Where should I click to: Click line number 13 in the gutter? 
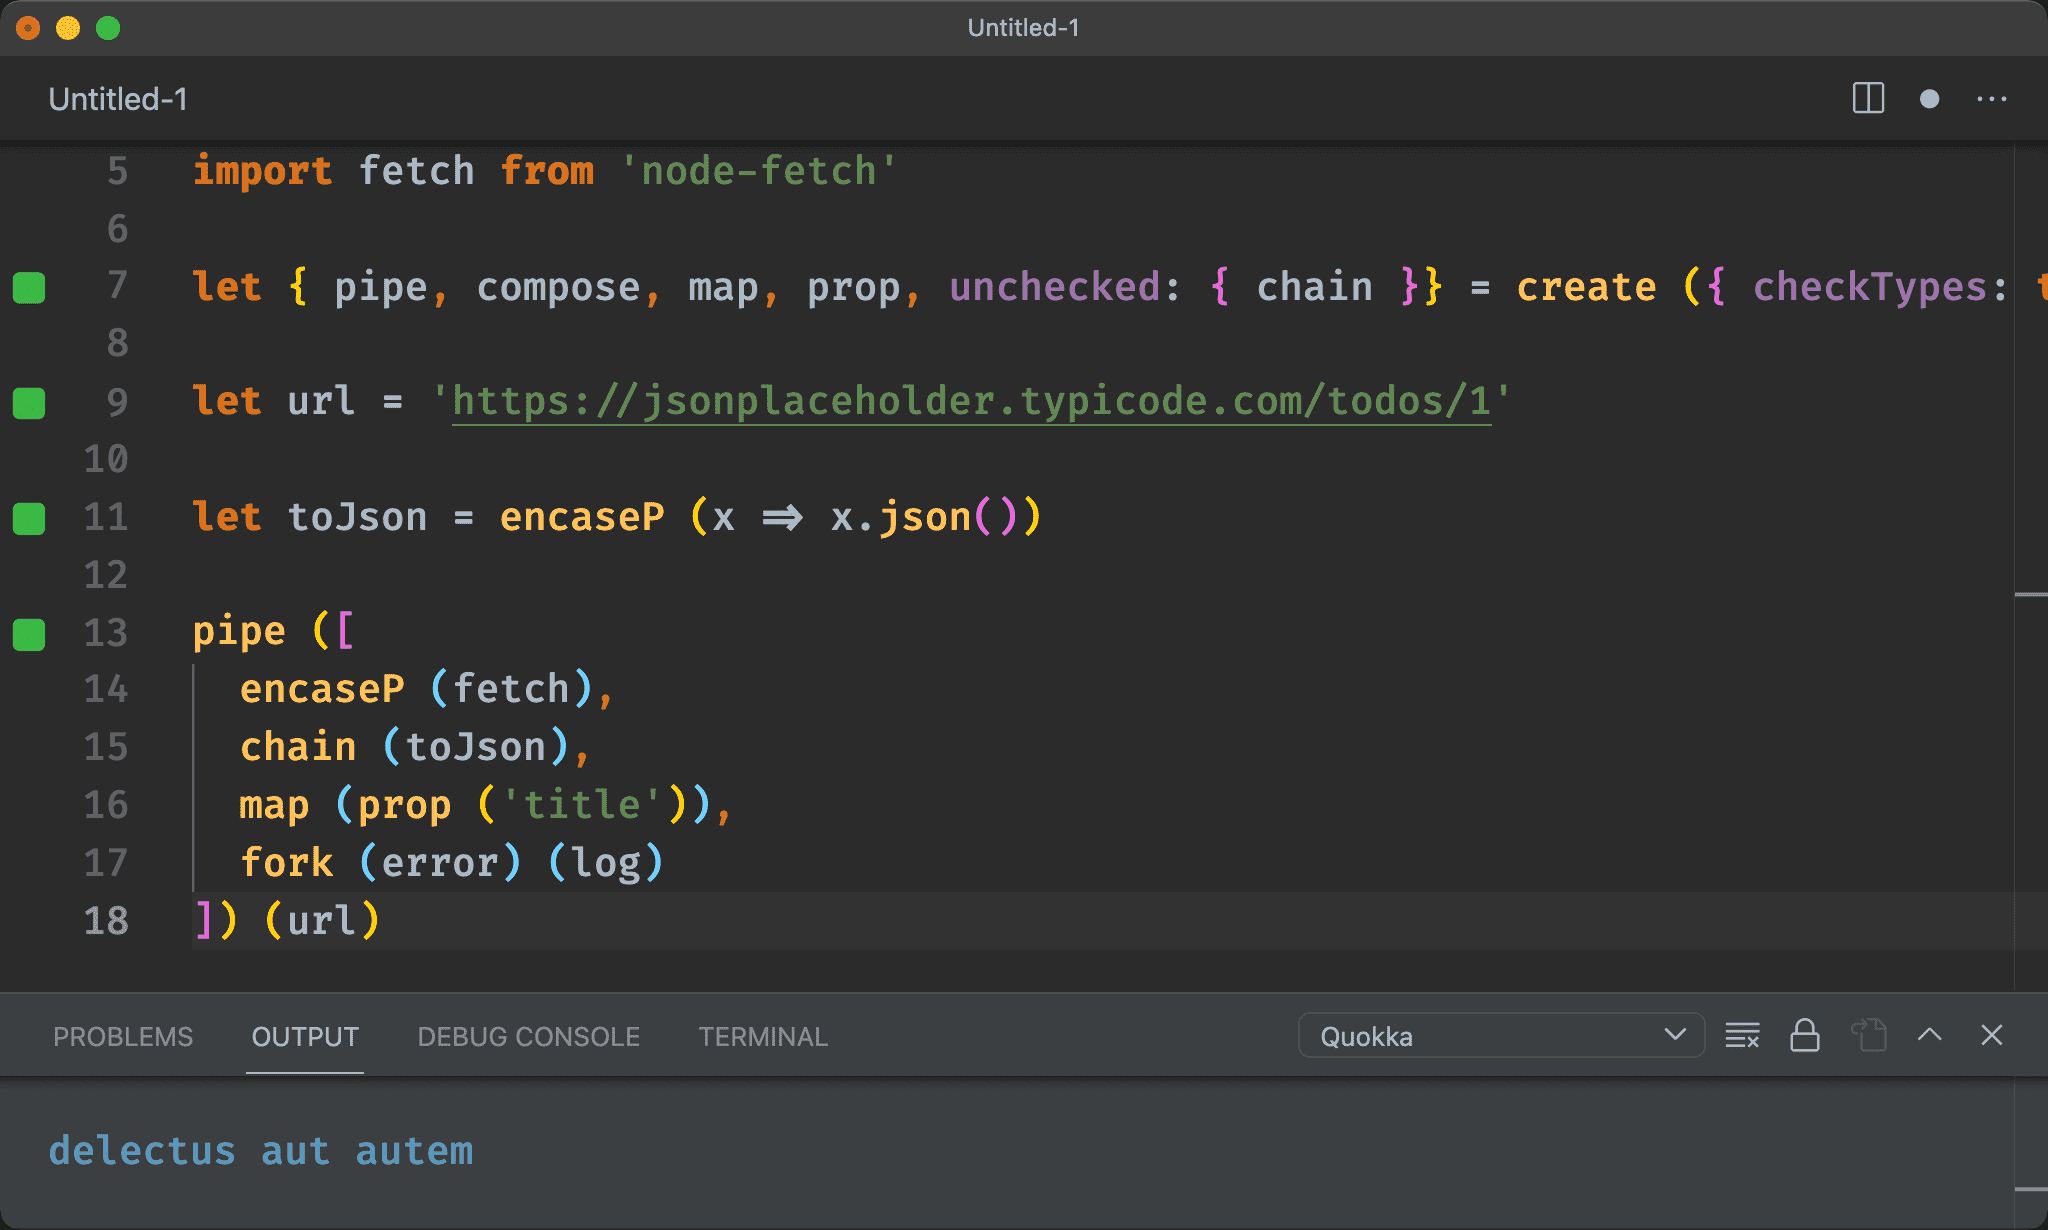click(106, 632)
